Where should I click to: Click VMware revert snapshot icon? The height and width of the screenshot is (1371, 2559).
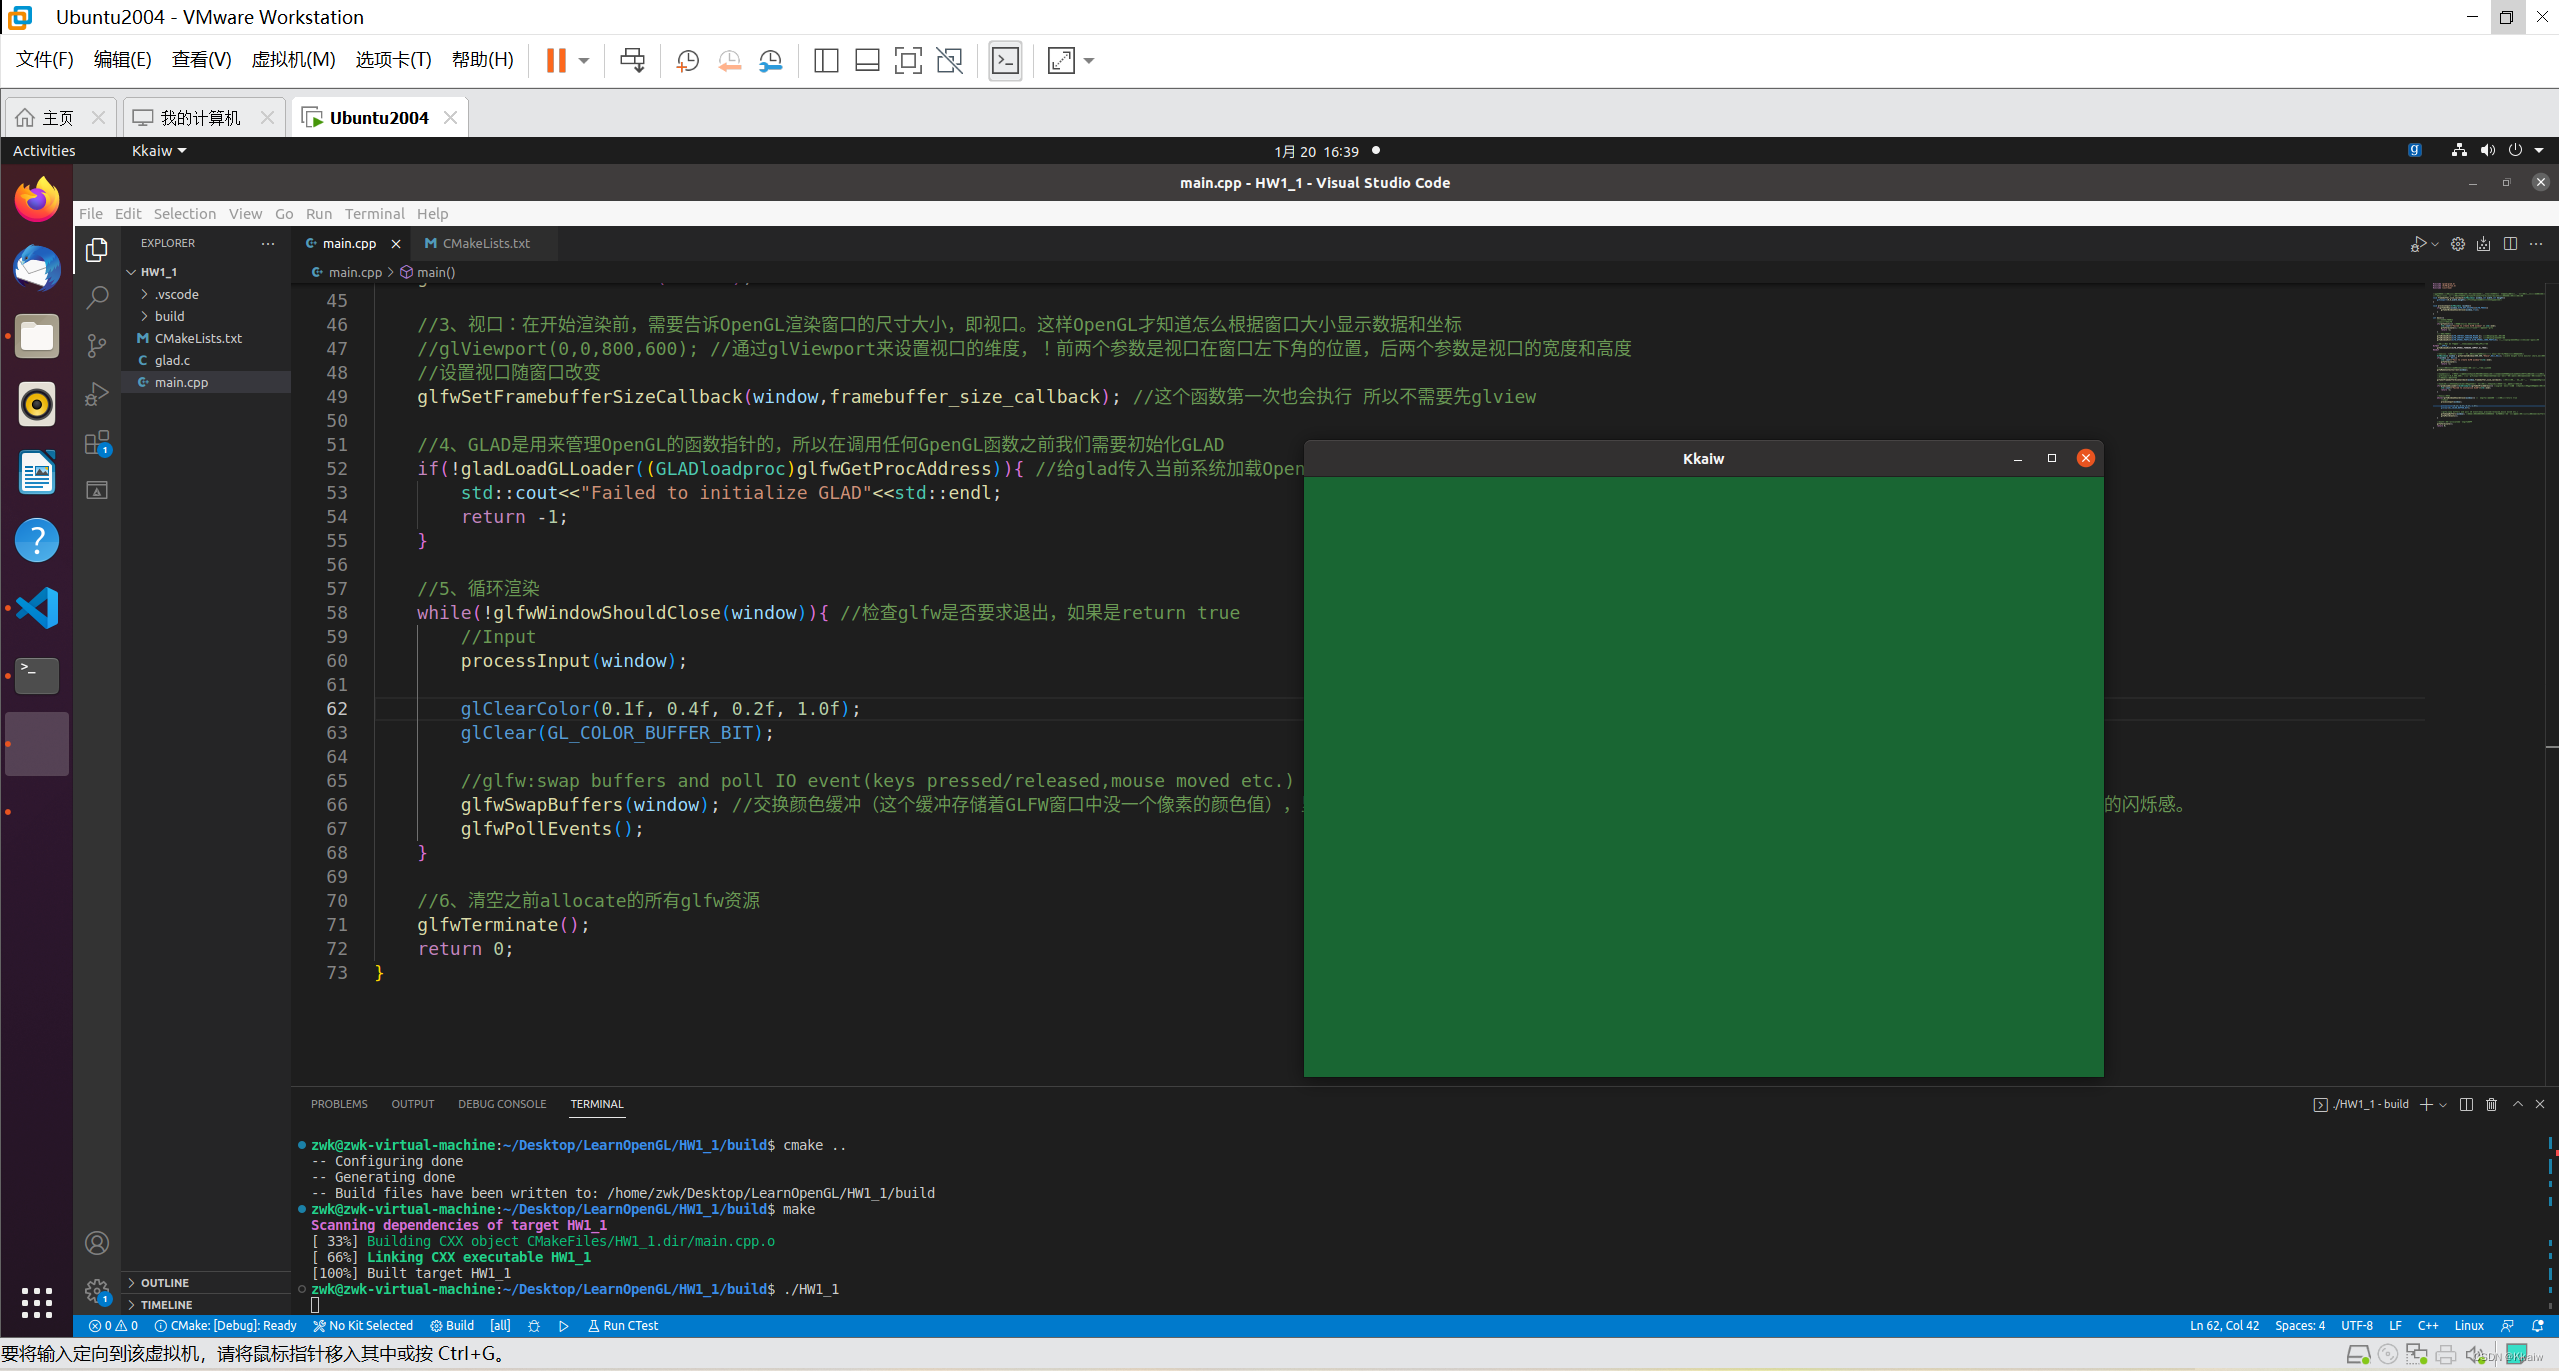point(730,61)
